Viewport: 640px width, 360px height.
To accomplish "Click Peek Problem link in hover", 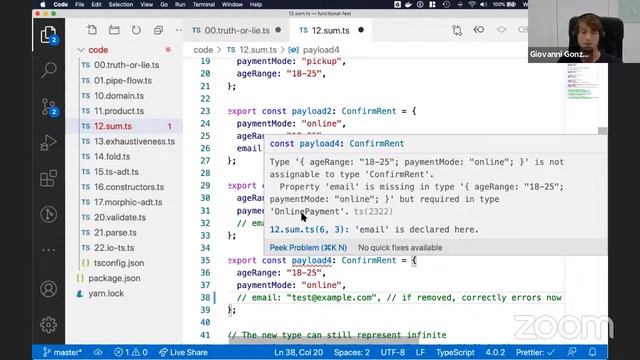I will pos(308,247).
